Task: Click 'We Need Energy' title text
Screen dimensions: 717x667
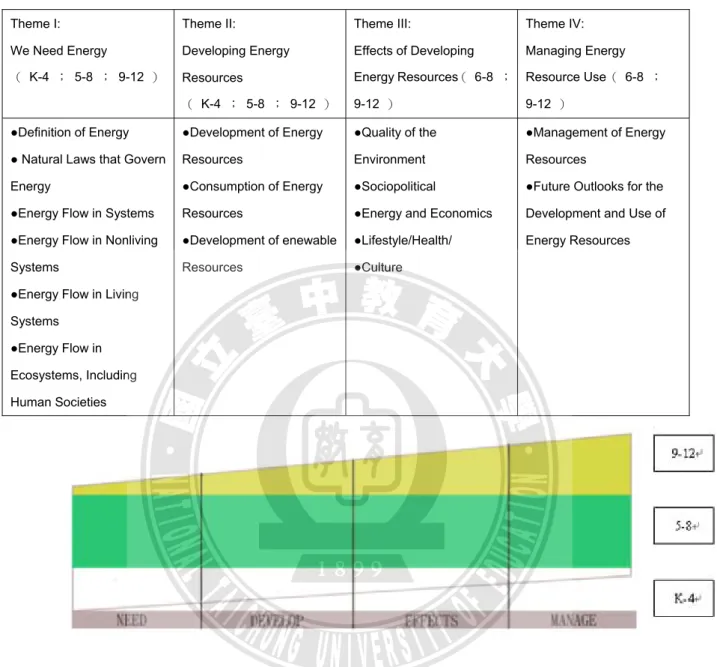Action: [59, 50]
